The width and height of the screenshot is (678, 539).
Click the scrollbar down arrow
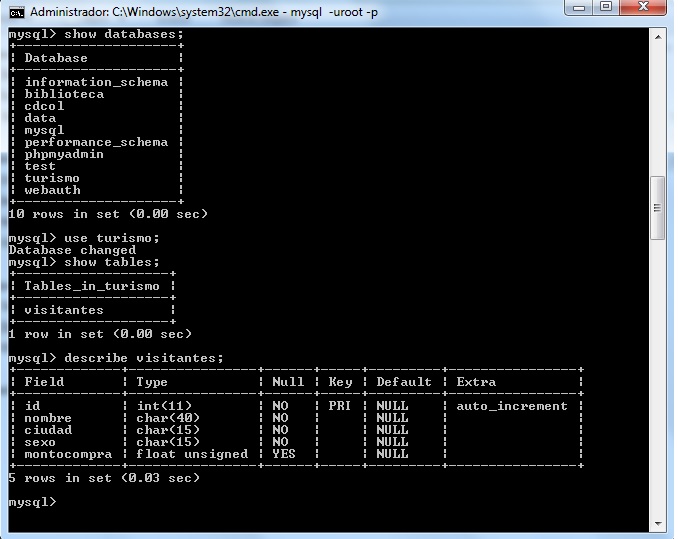coord(657,522)
